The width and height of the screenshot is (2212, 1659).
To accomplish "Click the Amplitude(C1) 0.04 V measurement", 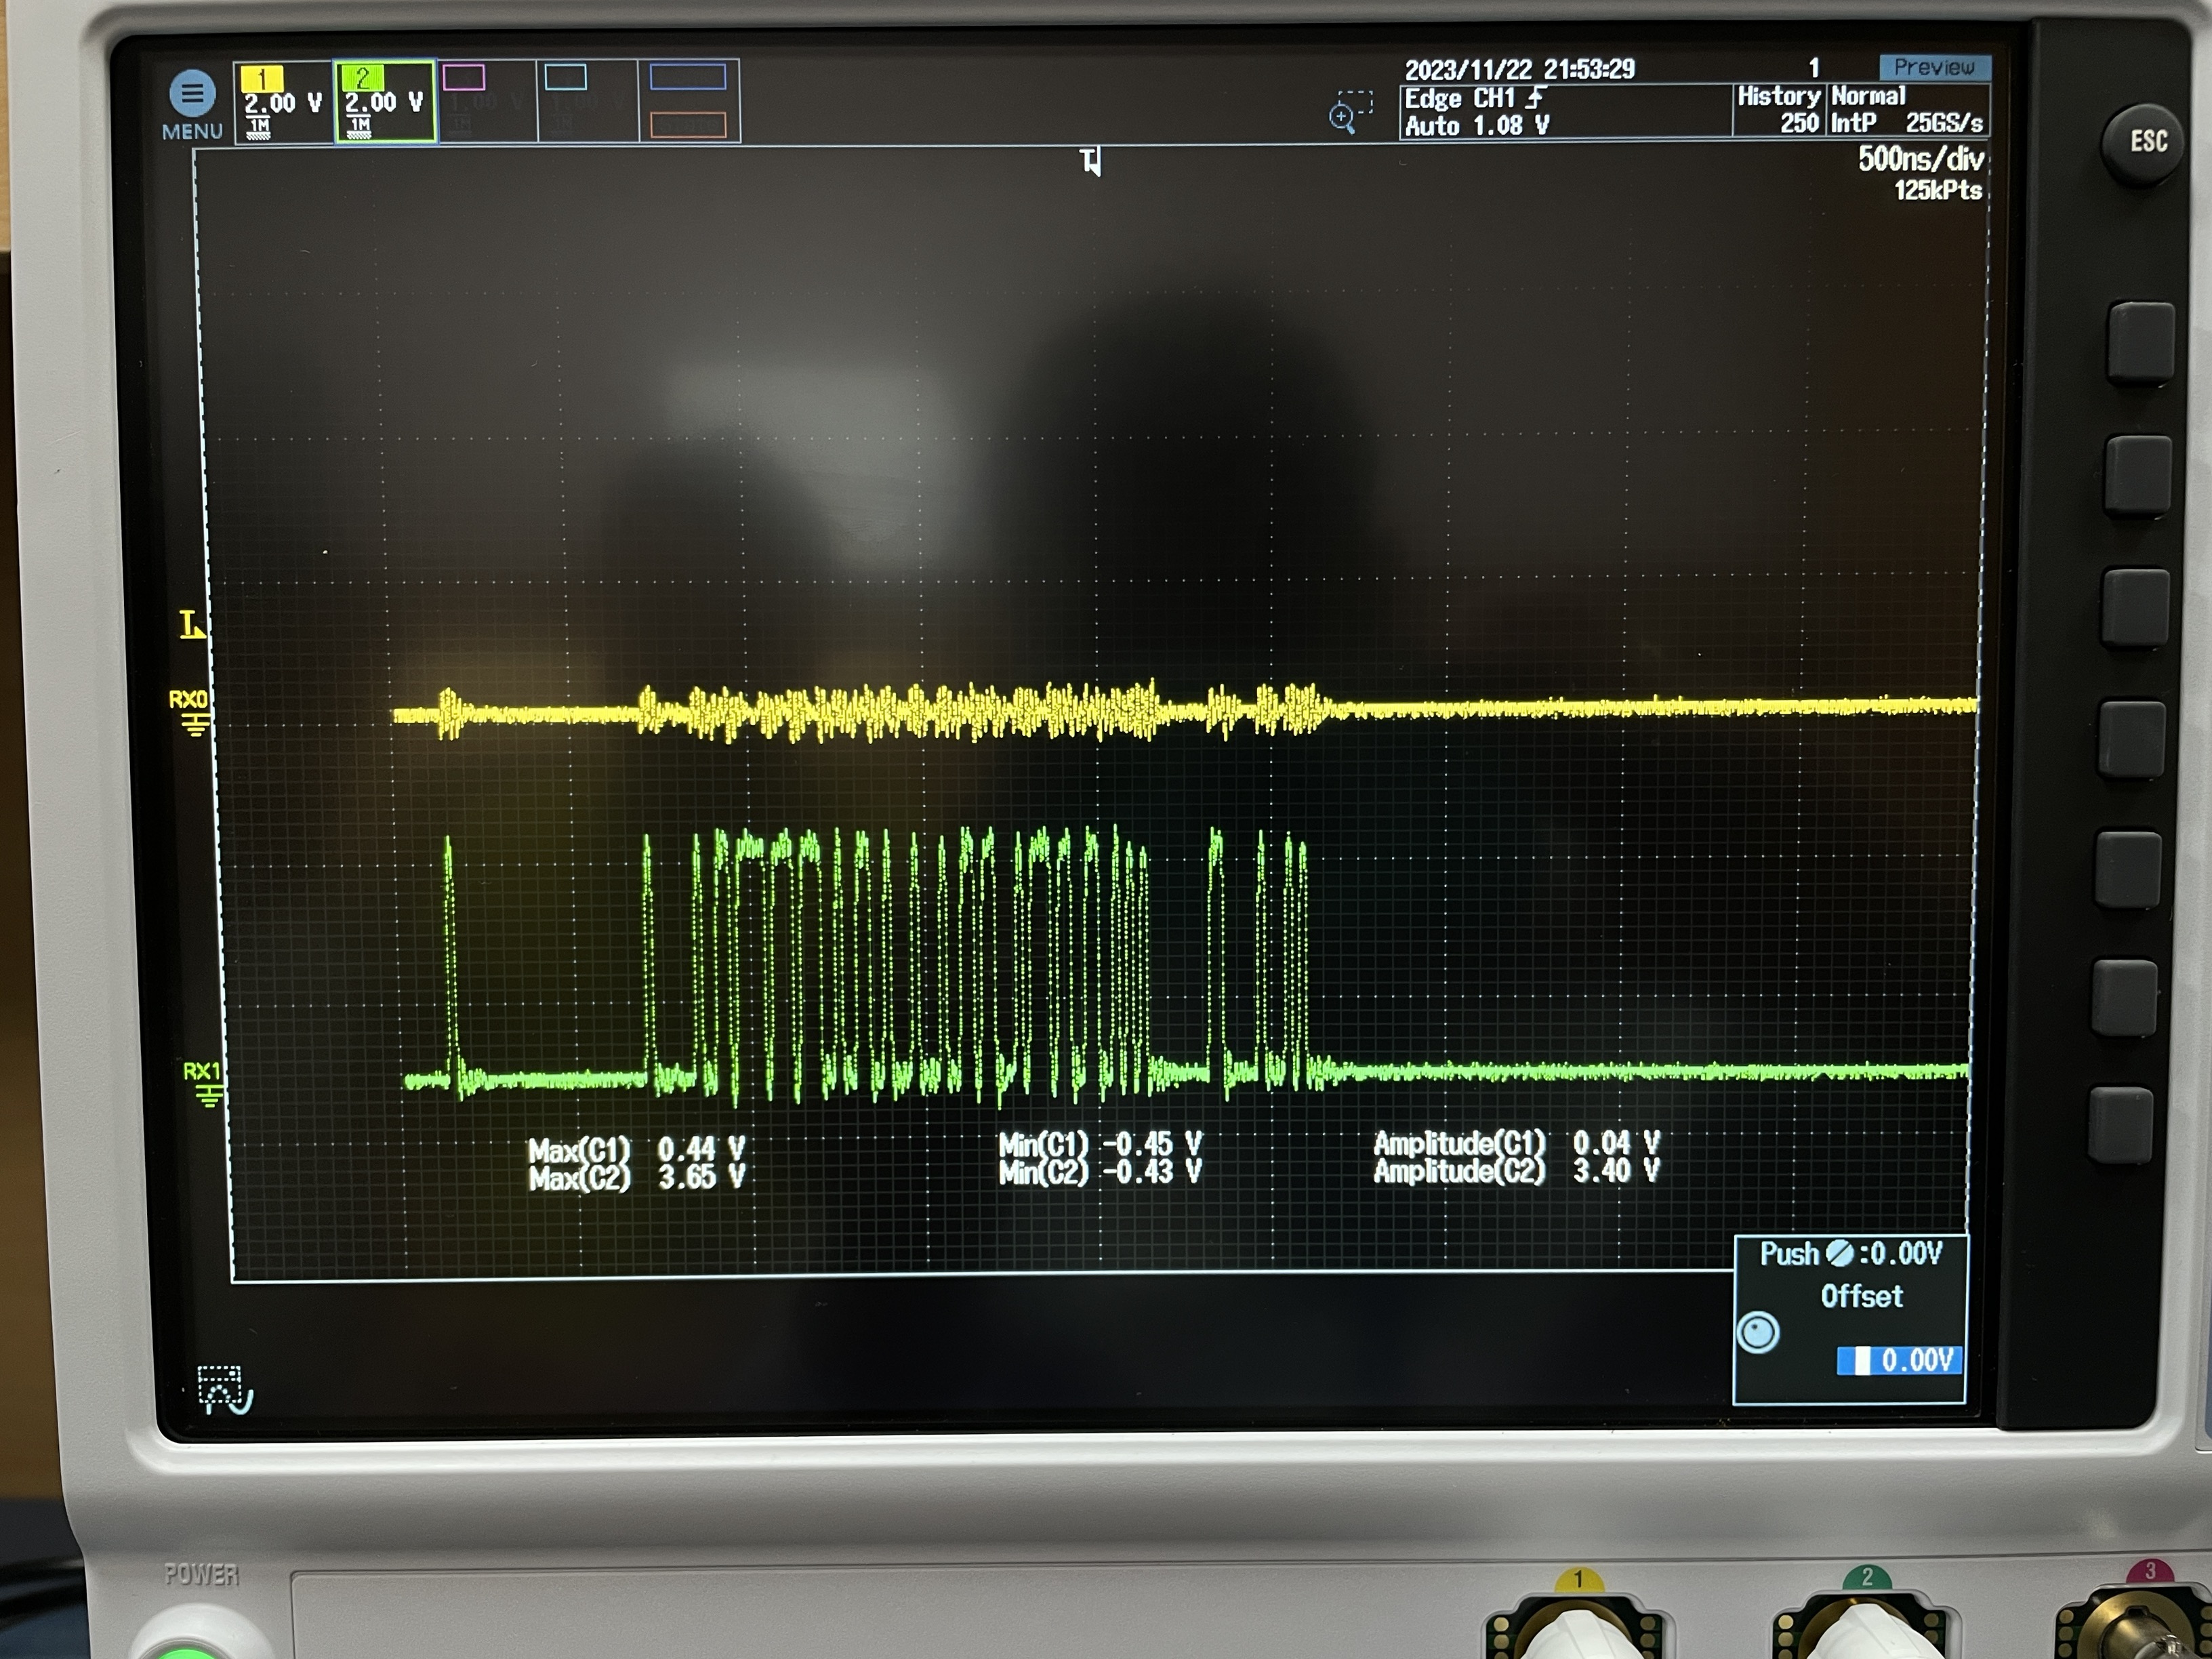I will click(1517, 1142).
